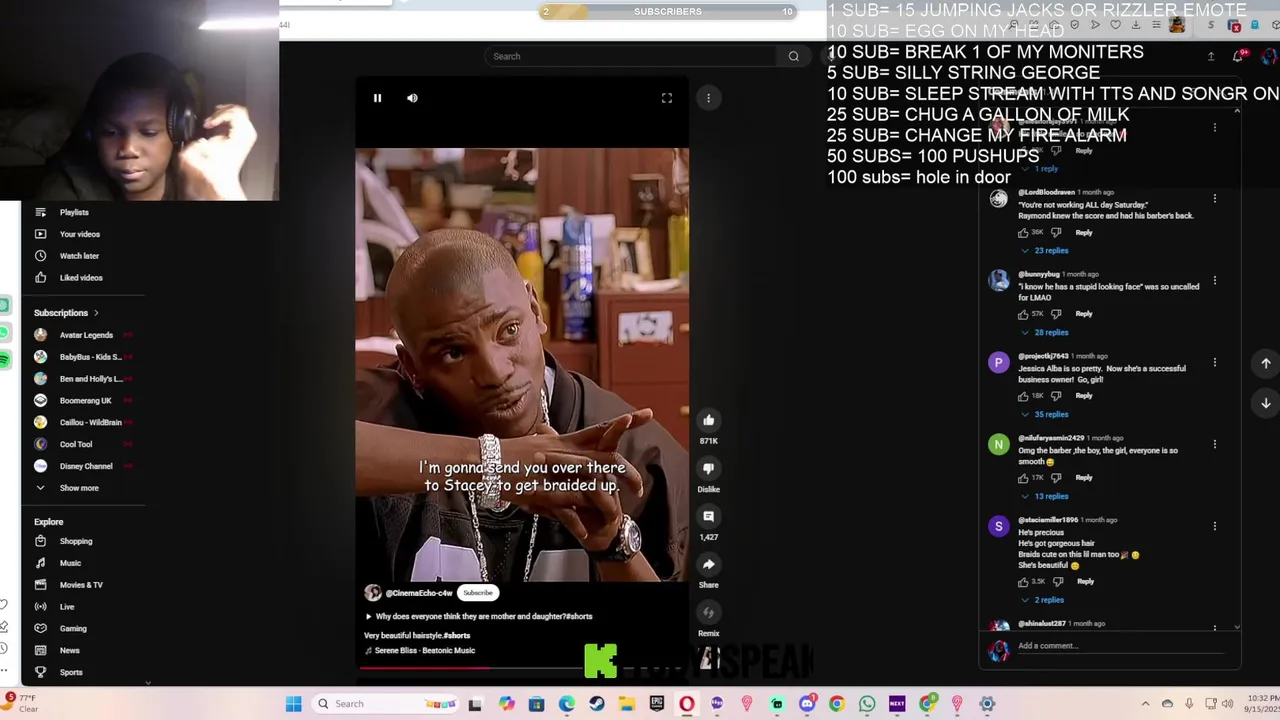Open Serene Bliss Beatonic Music sound
The image size is (1280, 720).
click(420, 651)
